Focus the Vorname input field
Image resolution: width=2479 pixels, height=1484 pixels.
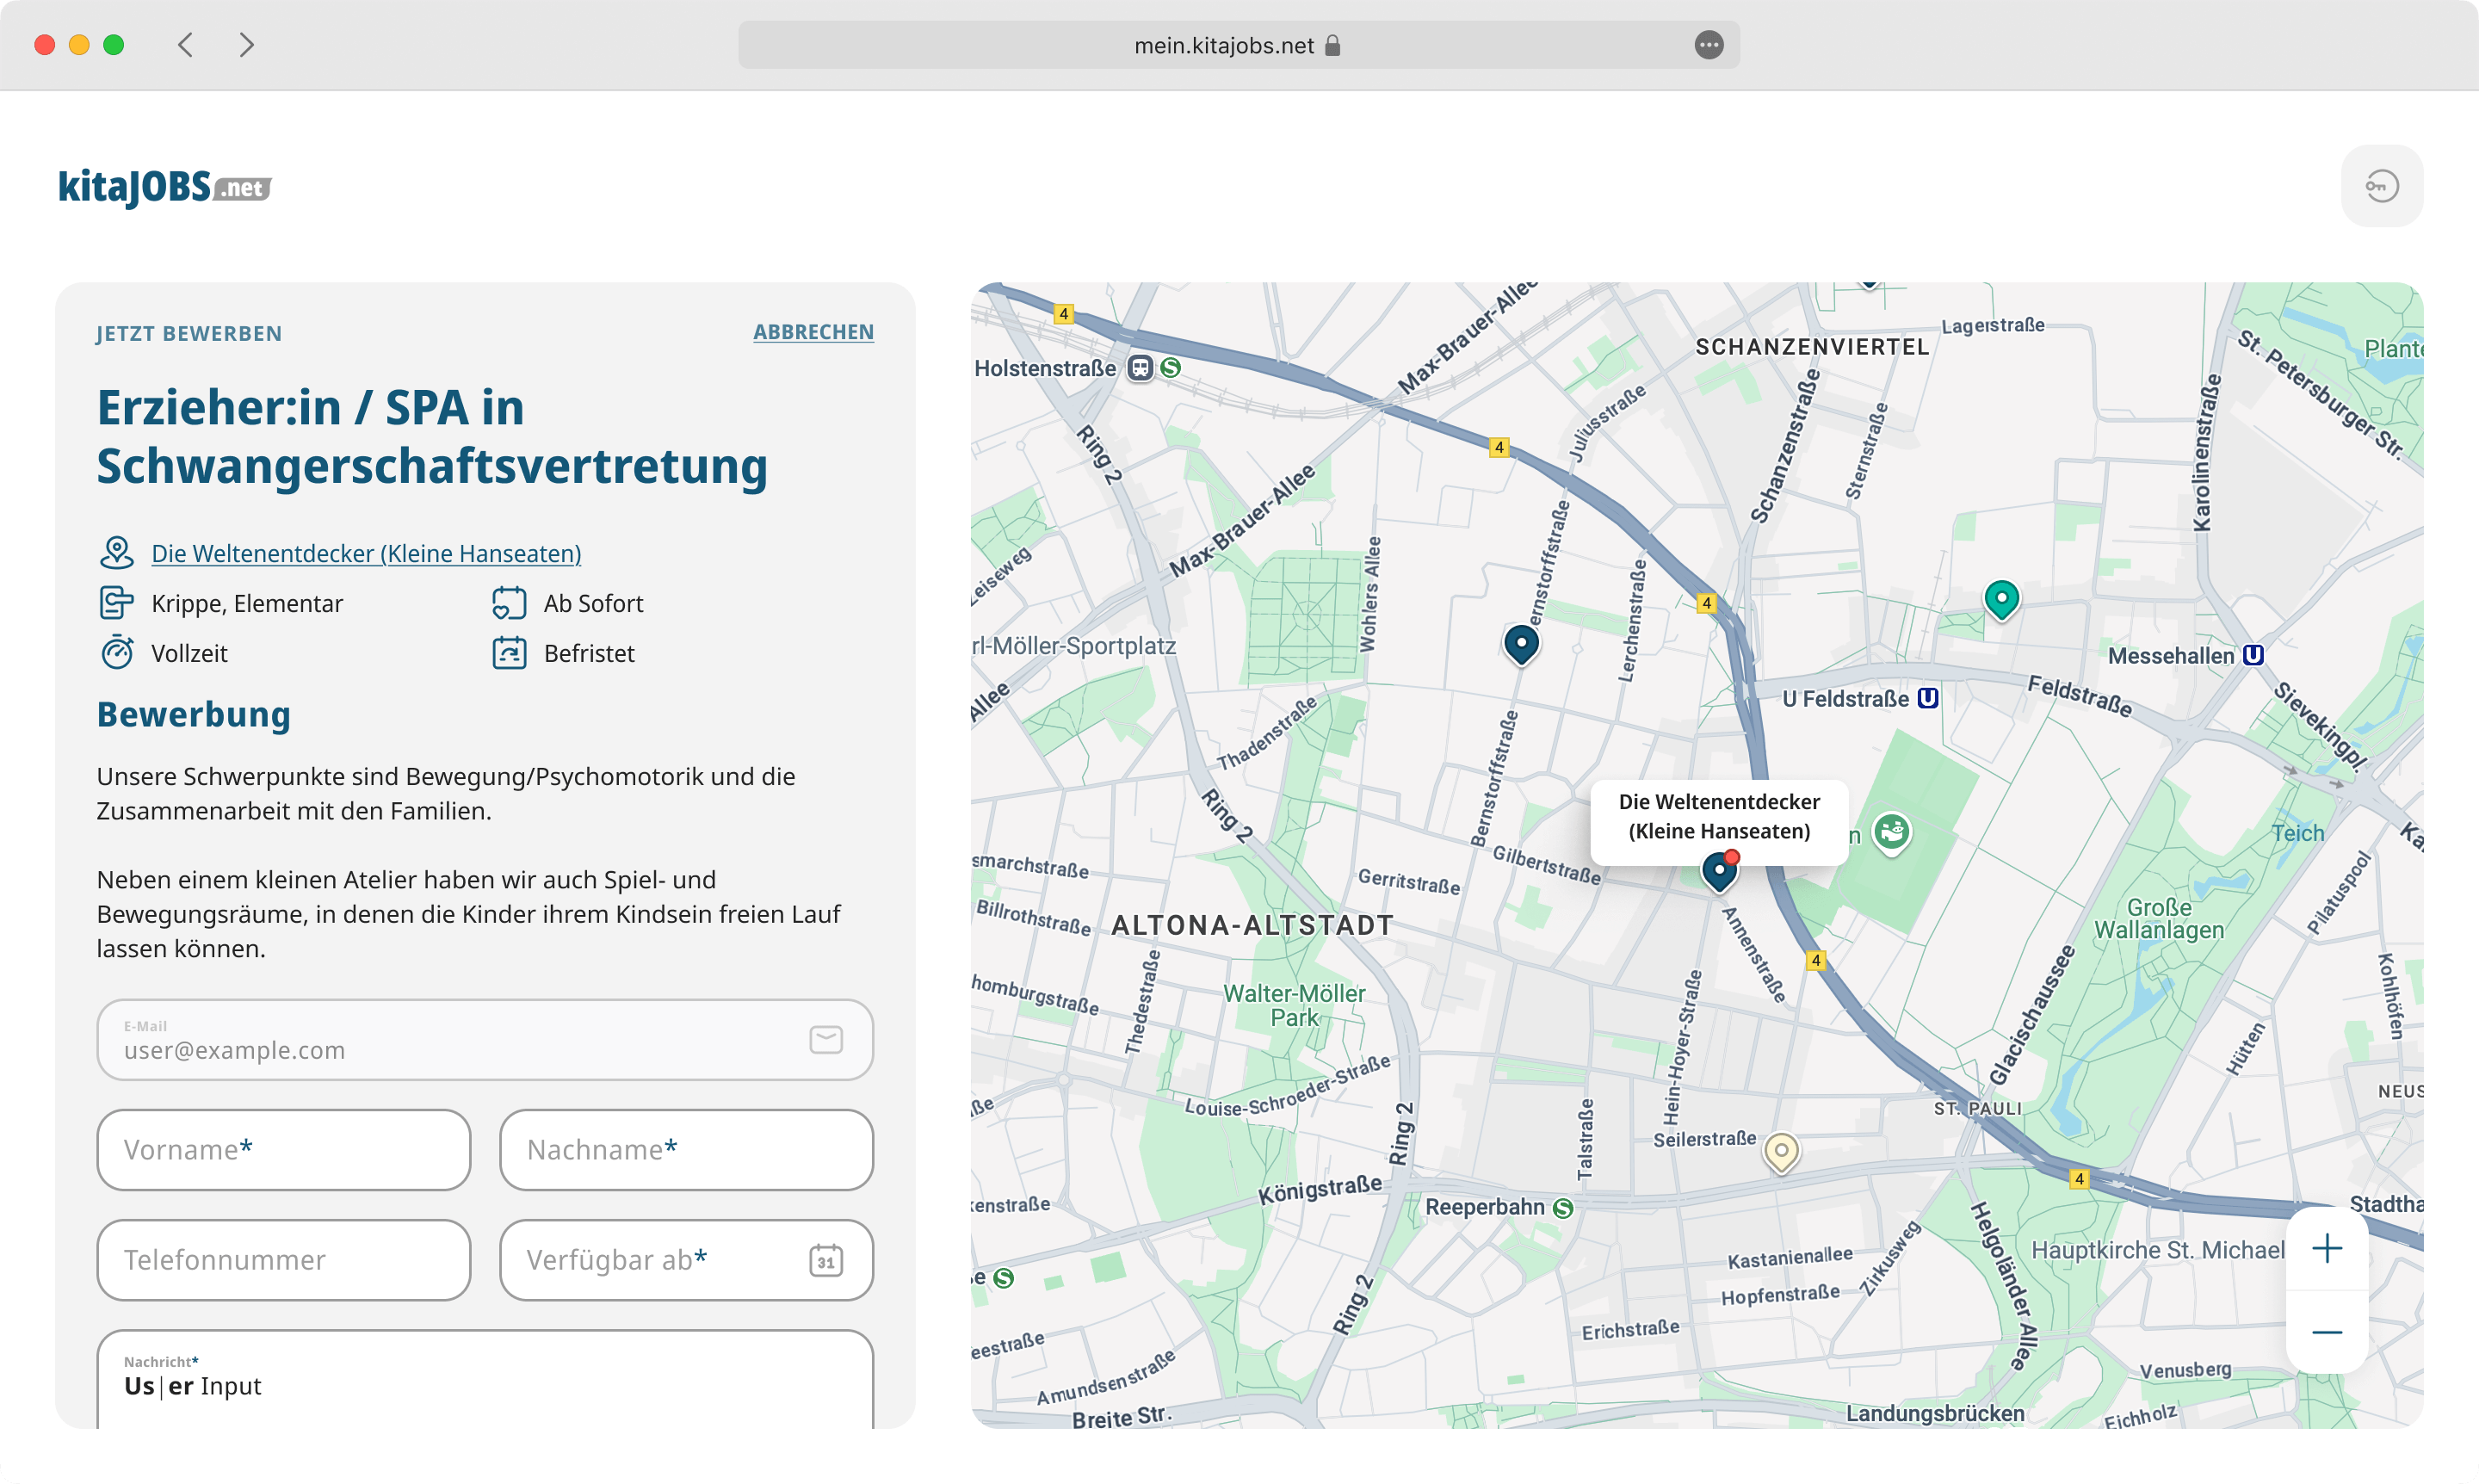point(284,1150)
